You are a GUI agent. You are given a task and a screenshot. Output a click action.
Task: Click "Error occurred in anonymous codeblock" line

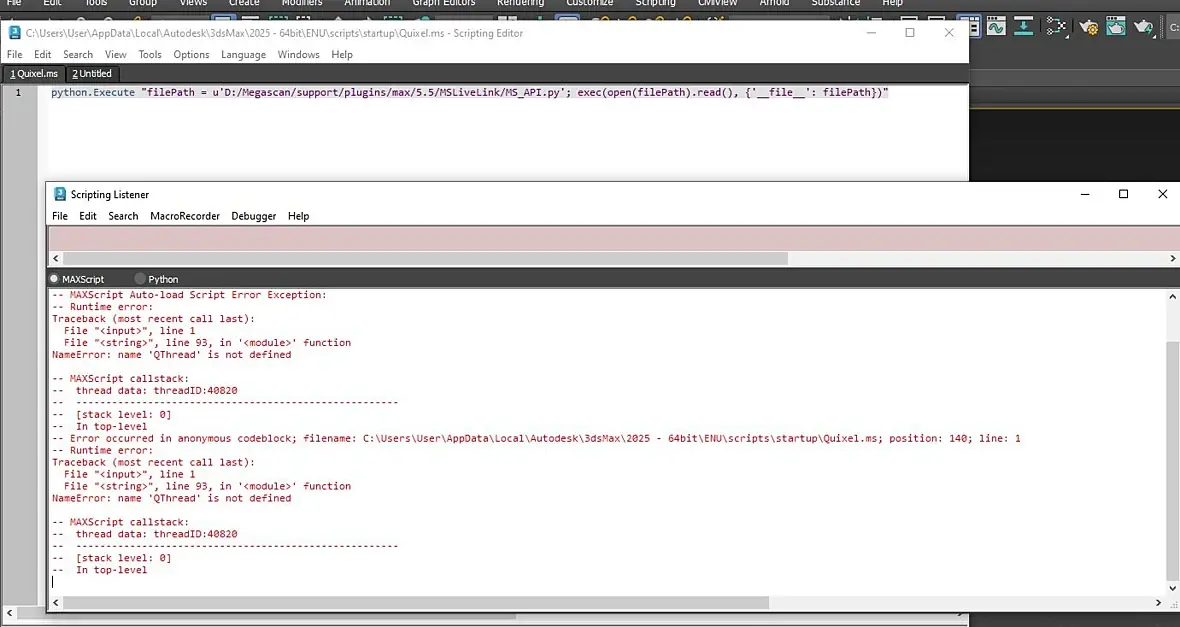[537, 438]
